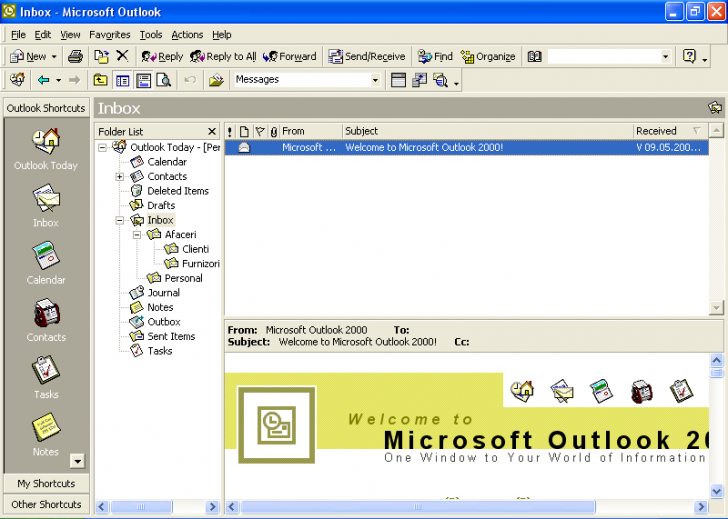Click the preview pane horizontal scrollbar thumb

click(417, 506)
